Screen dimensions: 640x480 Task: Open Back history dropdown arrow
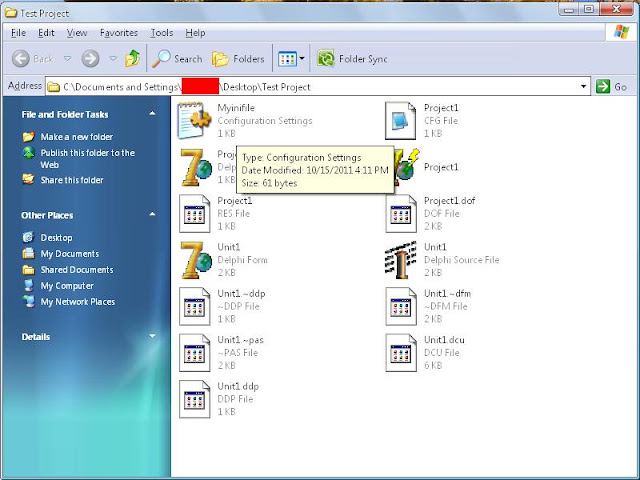tap(68, 59)
